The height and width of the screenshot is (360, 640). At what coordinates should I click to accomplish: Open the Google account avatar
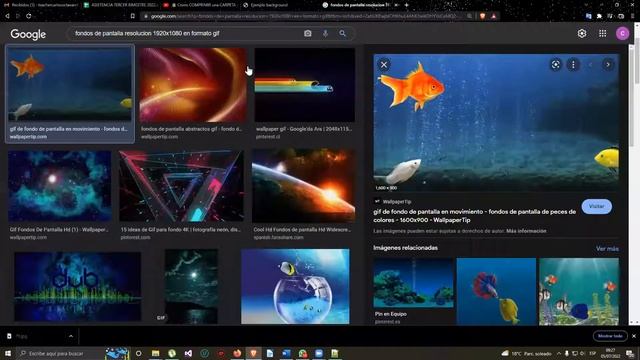tap(622, 33)
